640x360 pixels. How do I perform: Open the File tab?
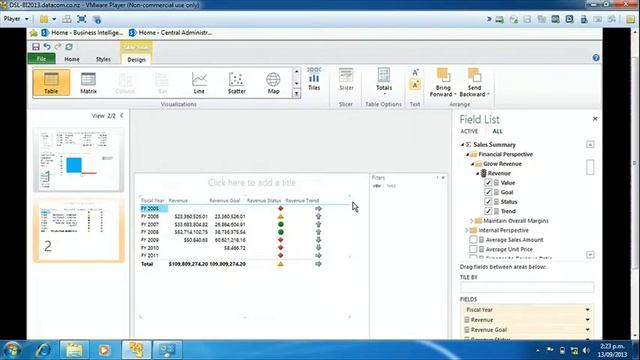41,59
